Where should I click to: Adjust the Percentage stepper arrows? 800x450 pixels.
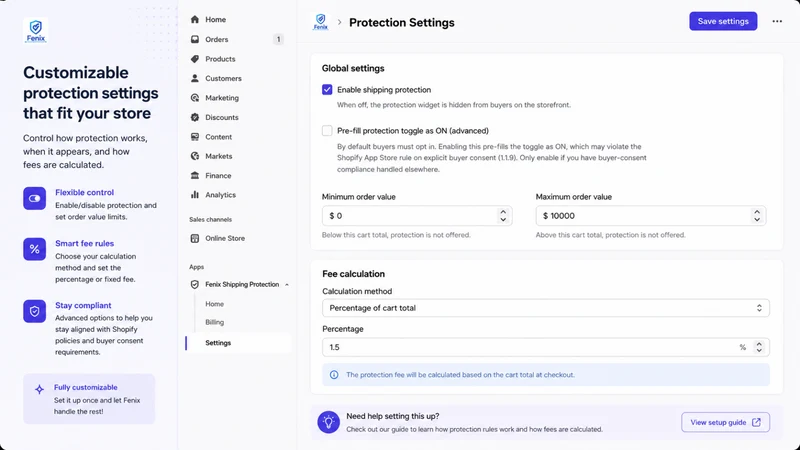pyautogui.click(x=759, y=347)
